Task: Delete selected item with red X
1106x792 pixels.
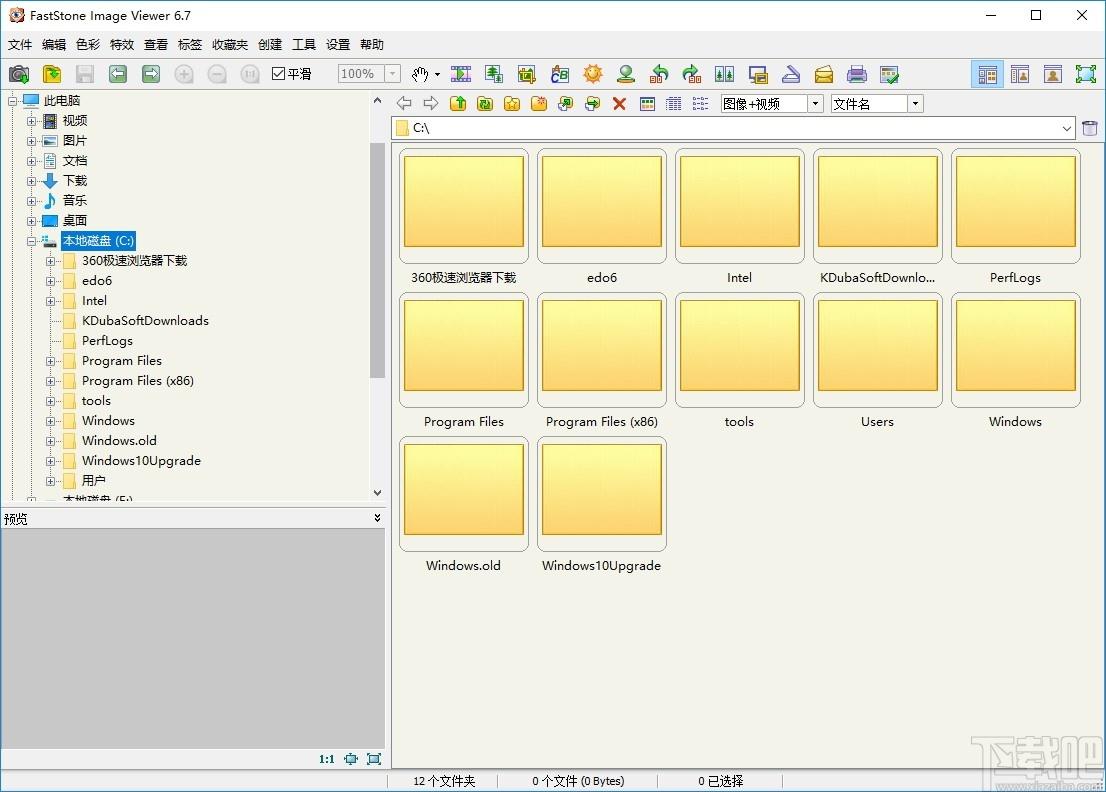Action: (619, 104)
